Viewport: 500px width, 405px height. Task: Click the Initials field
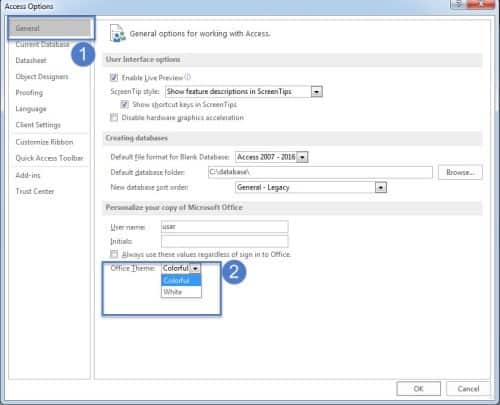pos(225,241)
